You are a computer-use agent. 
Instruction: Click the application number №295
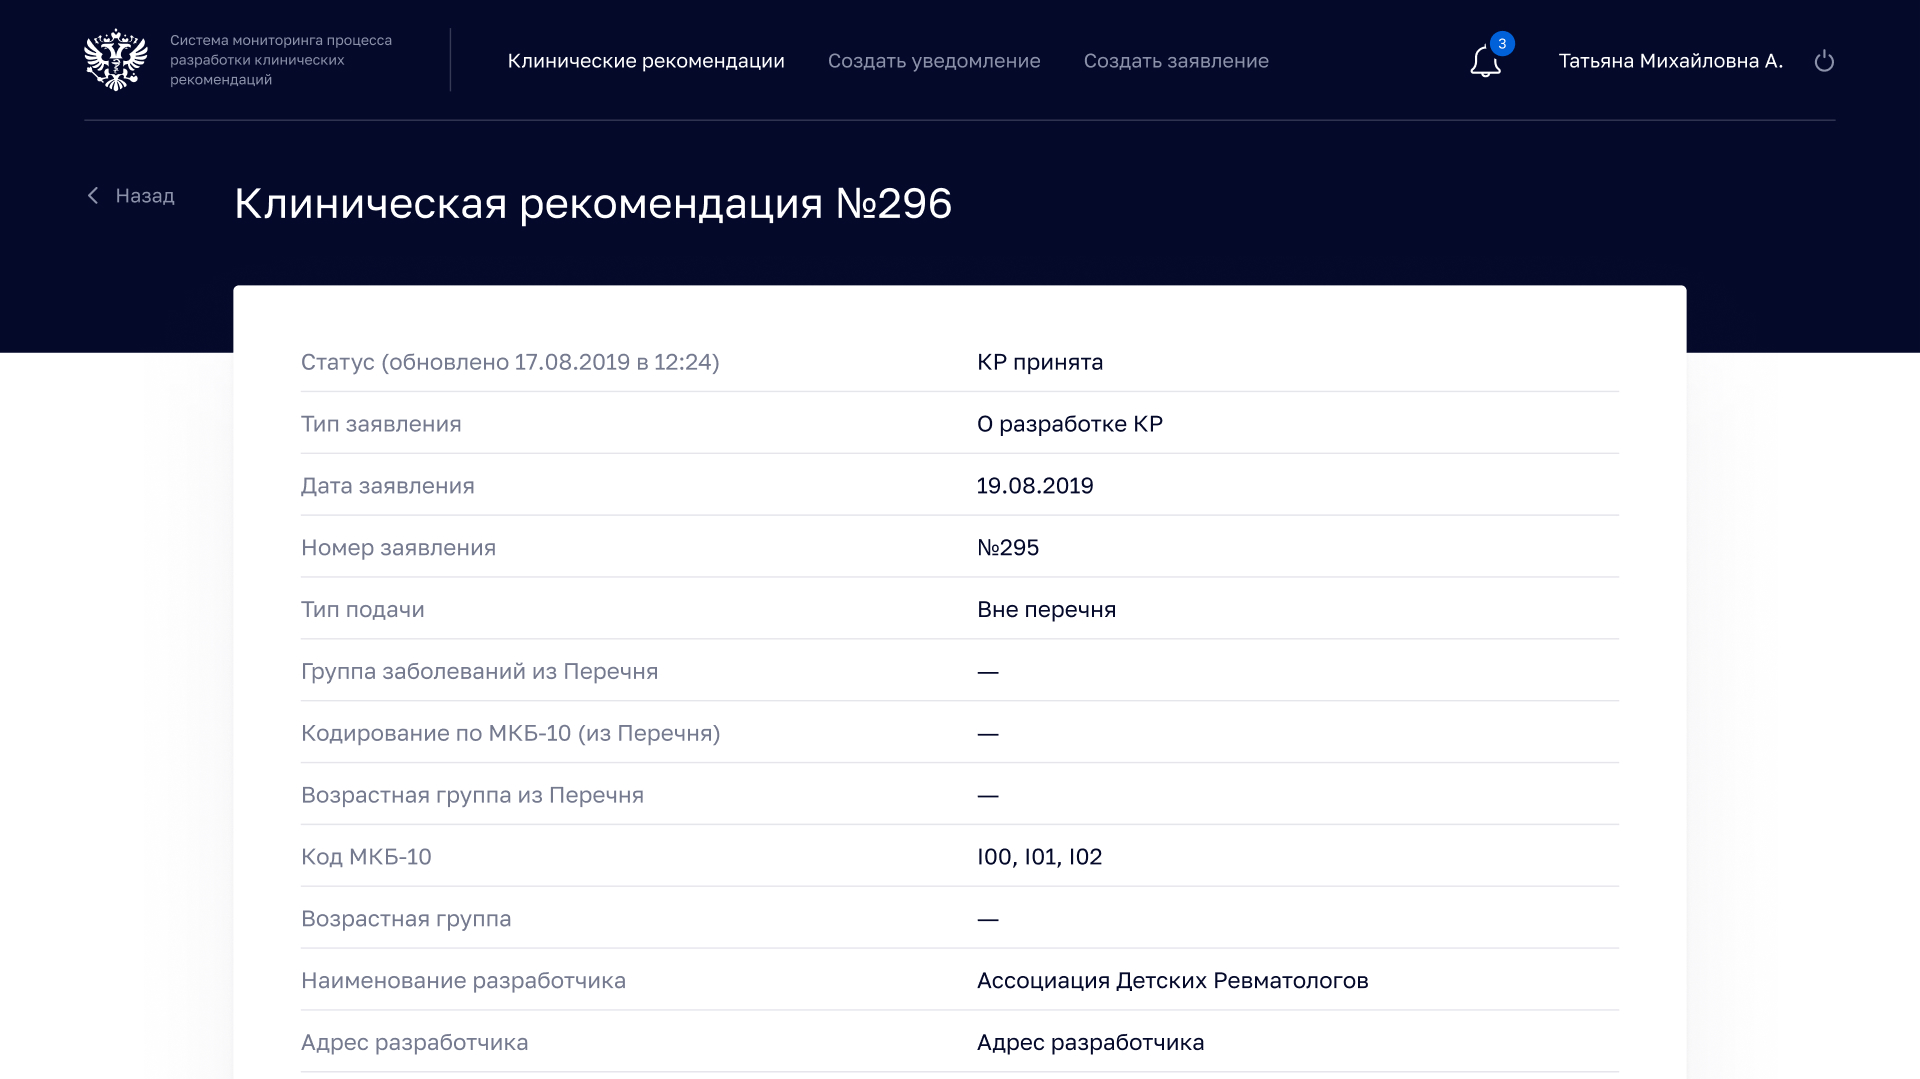click(x=1008, y=548)
